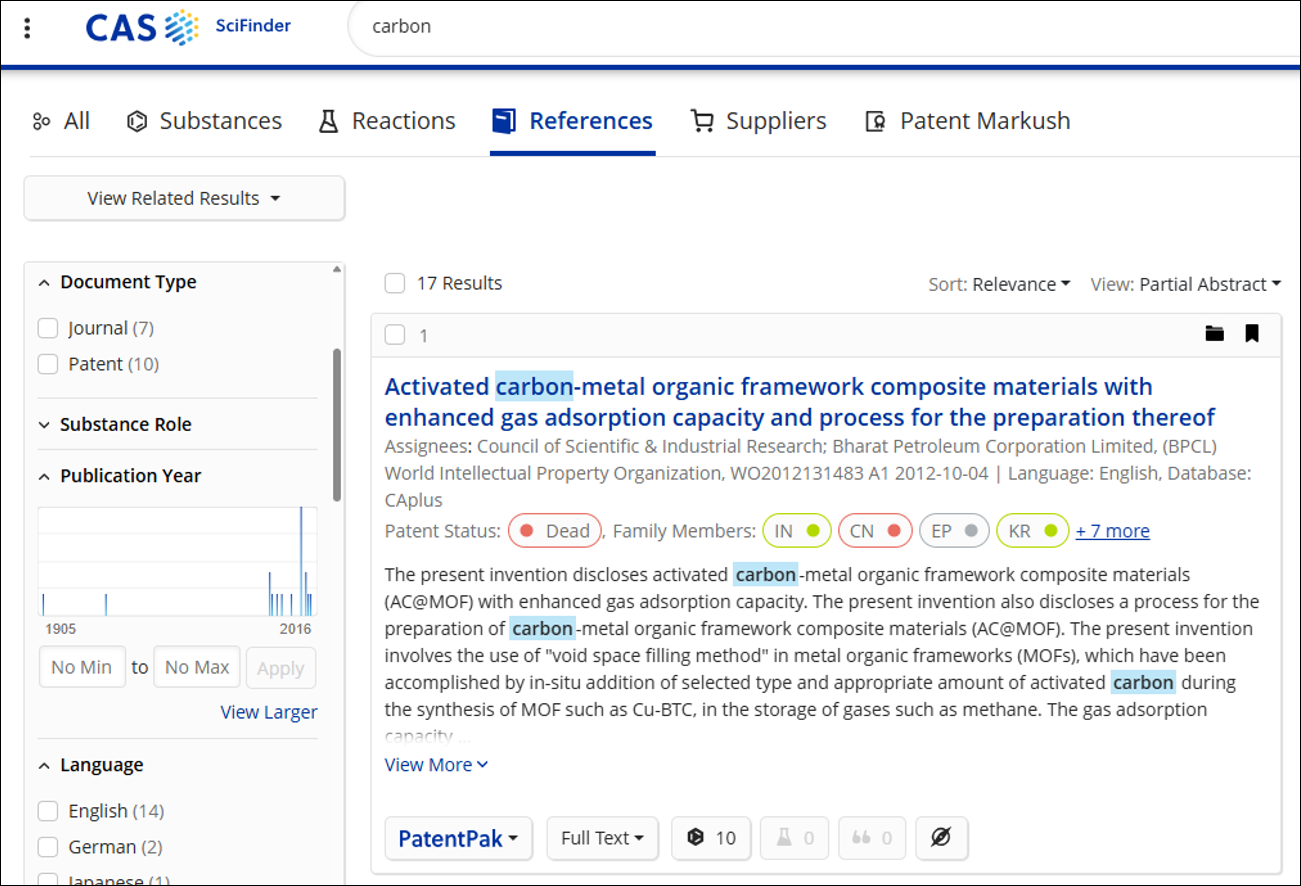Image resolution: width=1301 pixels, height=886 pixels.
Task: Check the Journal document type filter
Action: (48, 328)
